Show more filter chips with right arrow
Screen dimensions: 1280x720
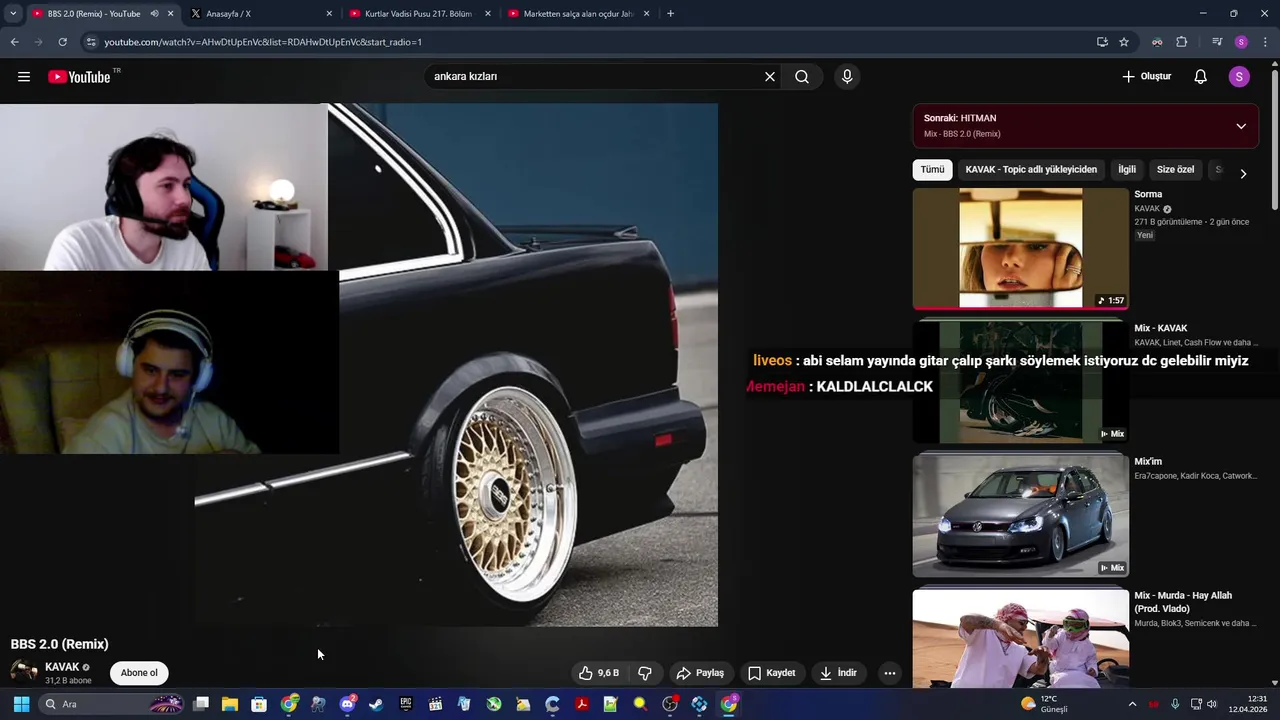tap(1243, 173)
